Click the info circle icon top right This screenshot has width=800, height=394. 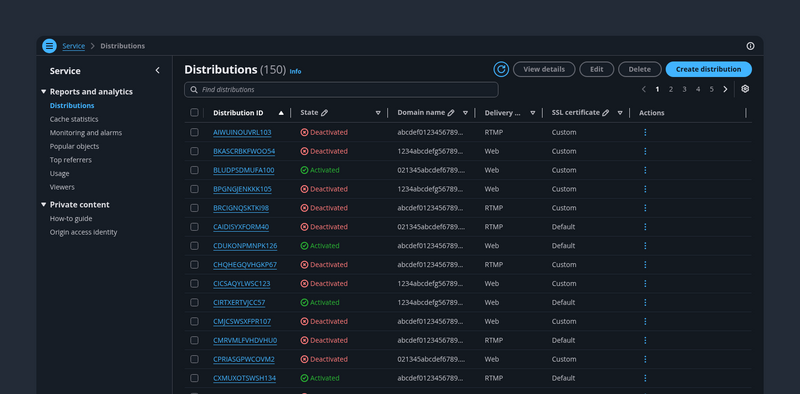click(x=750, y=46)
